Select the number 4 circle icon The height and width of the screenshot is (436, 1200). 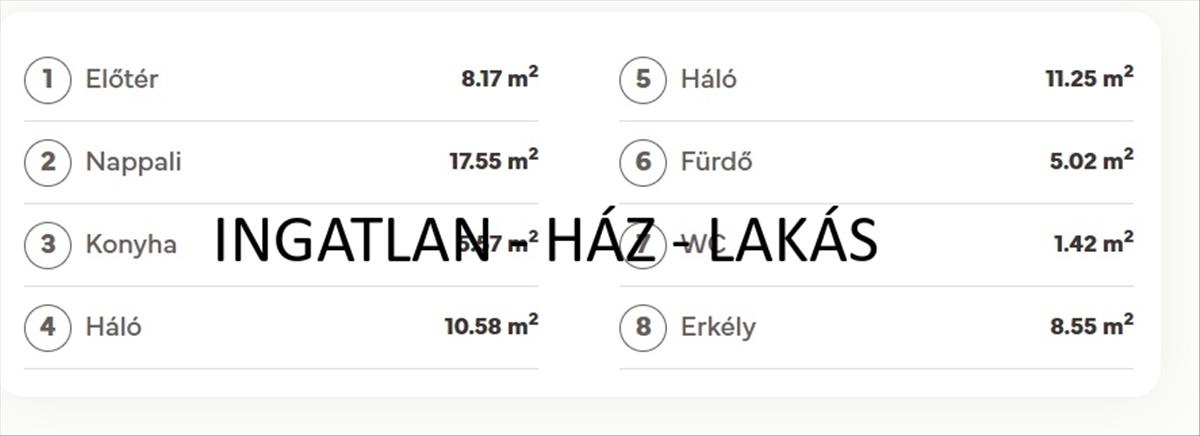(x=48, y=327)
